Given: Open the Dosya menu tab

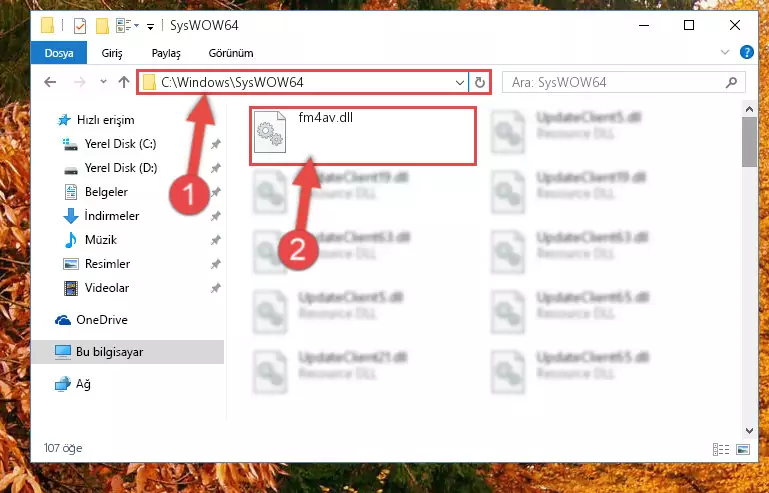Looking at the screenshot, I should [59, 53].
